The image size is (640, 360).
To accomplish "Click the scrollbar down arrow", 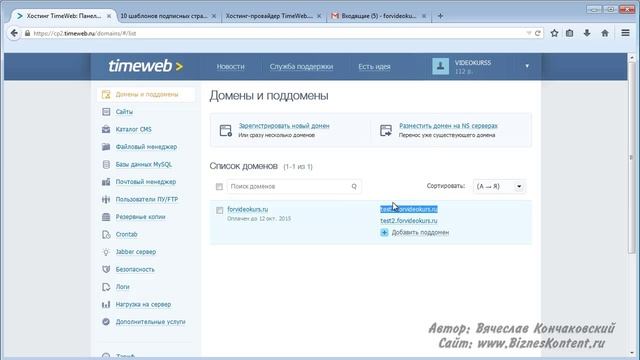I will [x=632, y=353].
